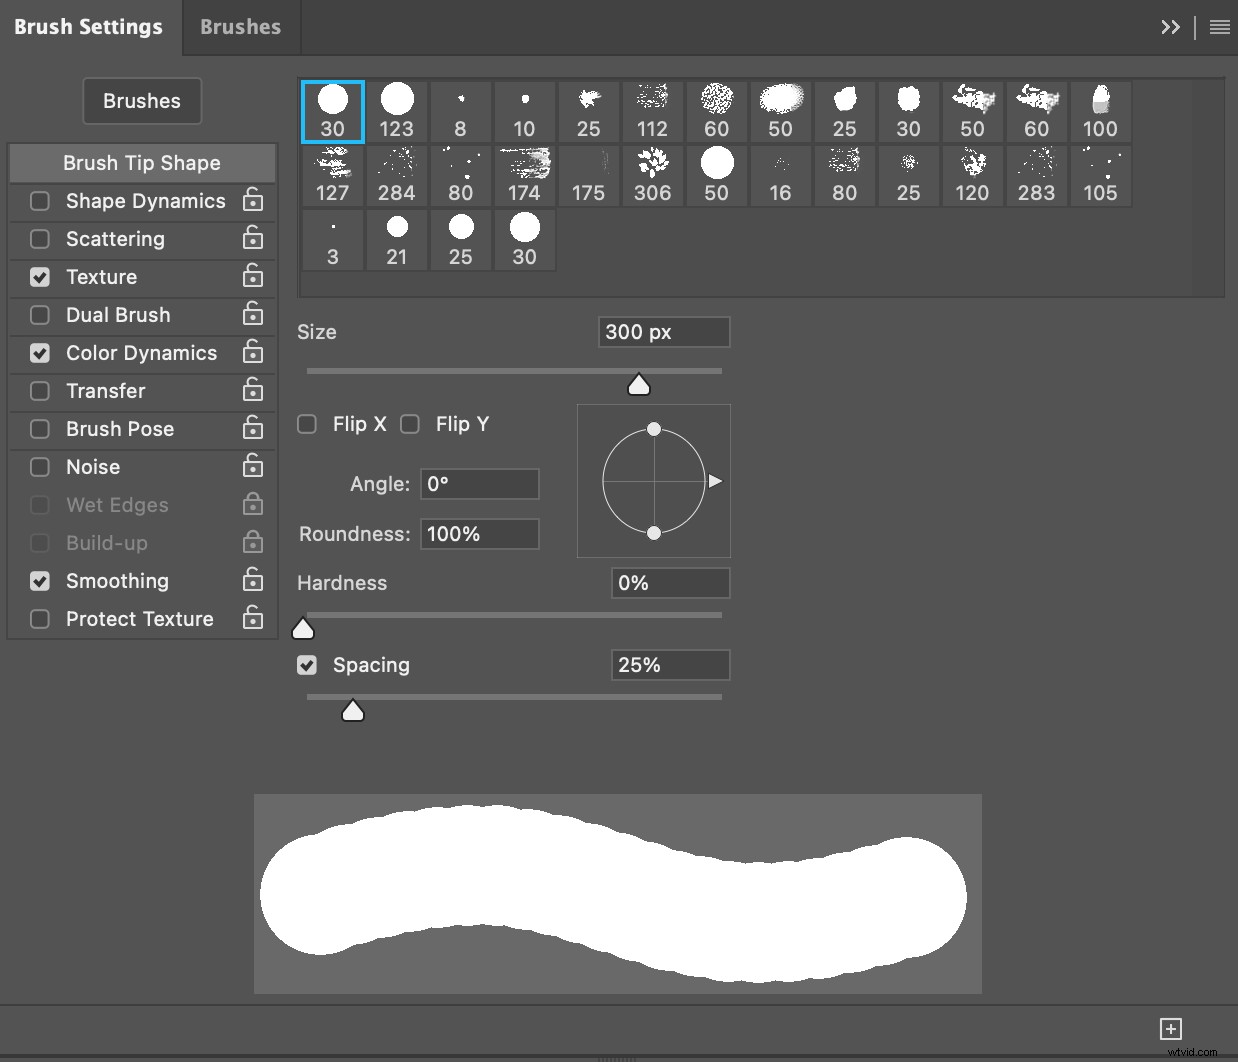Select the Brush Tip Shape section

142,163
